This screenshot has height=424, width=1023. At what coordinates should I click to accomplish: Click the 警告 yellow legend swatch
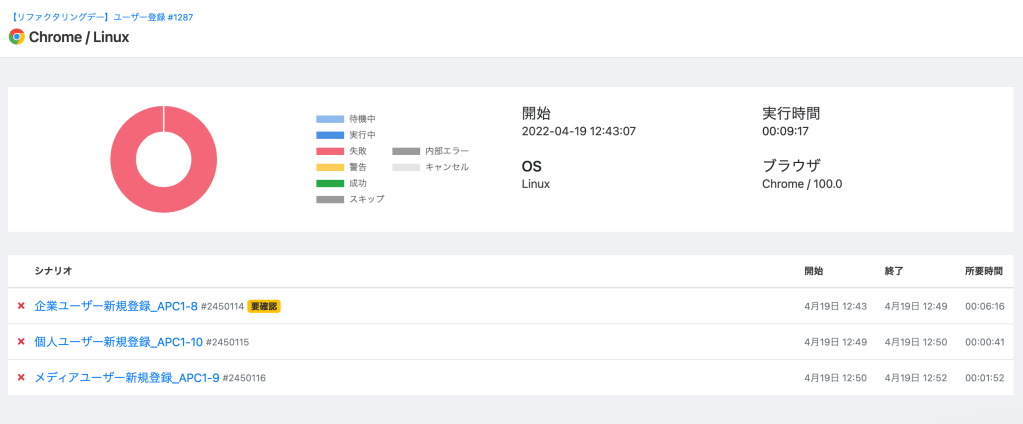coord(330,167)
